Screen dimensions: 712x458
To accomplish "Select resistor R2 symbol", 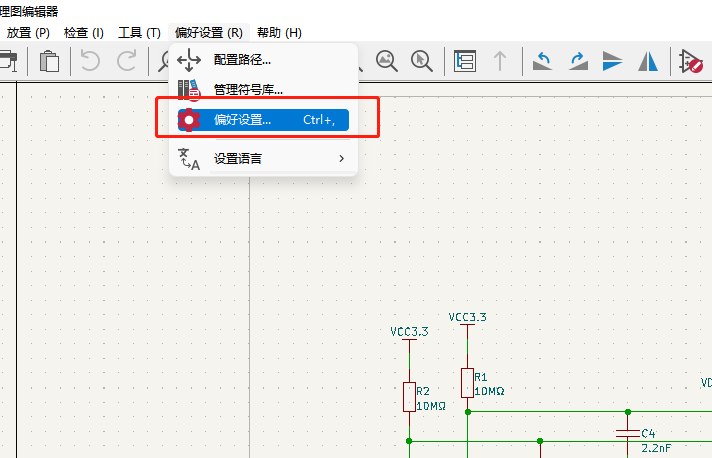I will pos(409,397).
